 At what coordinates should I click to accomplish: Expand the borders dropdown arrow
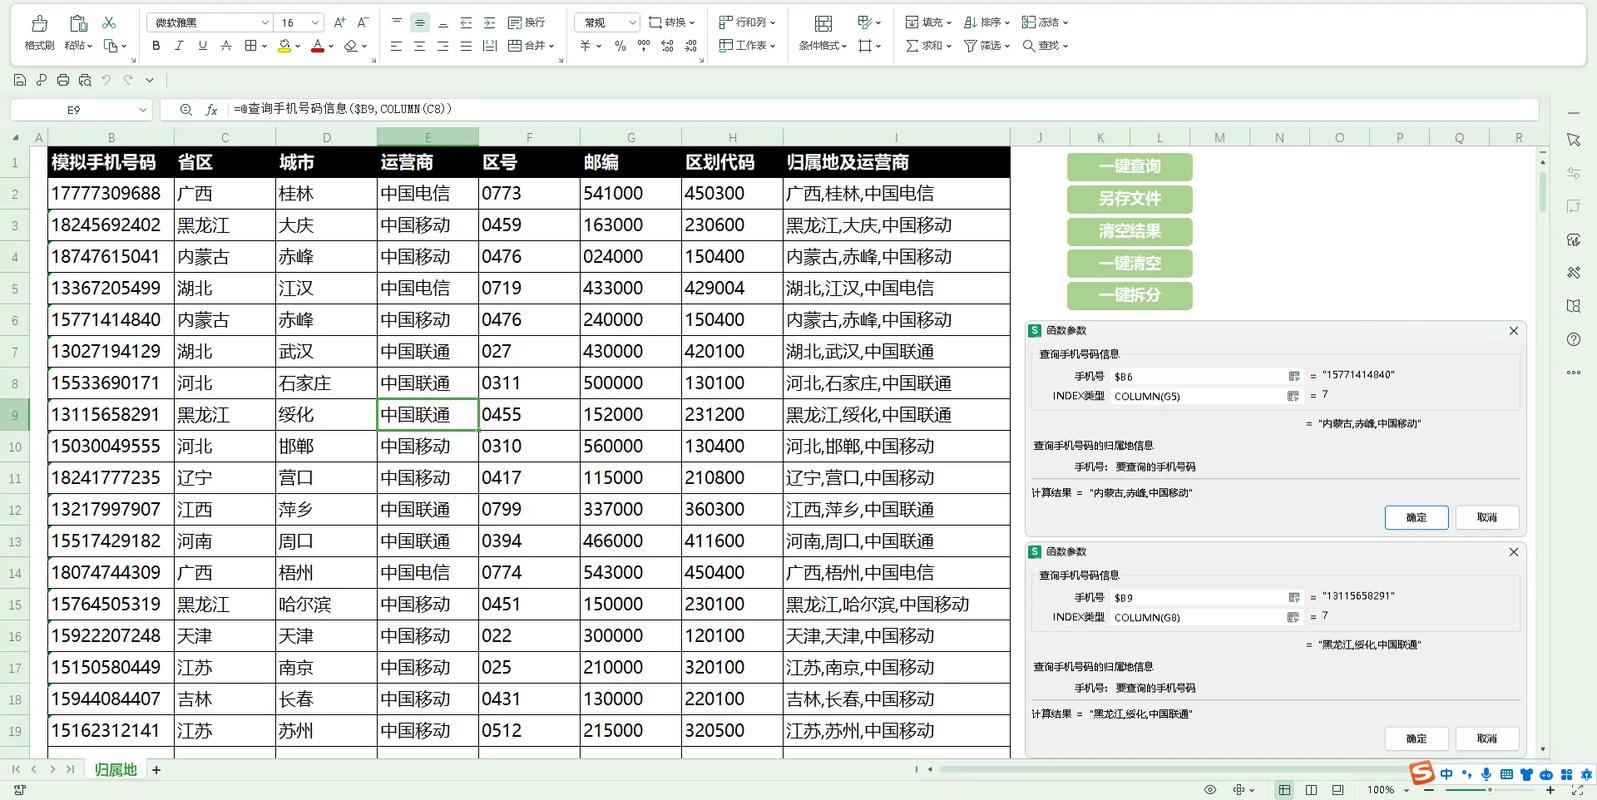pyautogui.click(x=264, y=46)
